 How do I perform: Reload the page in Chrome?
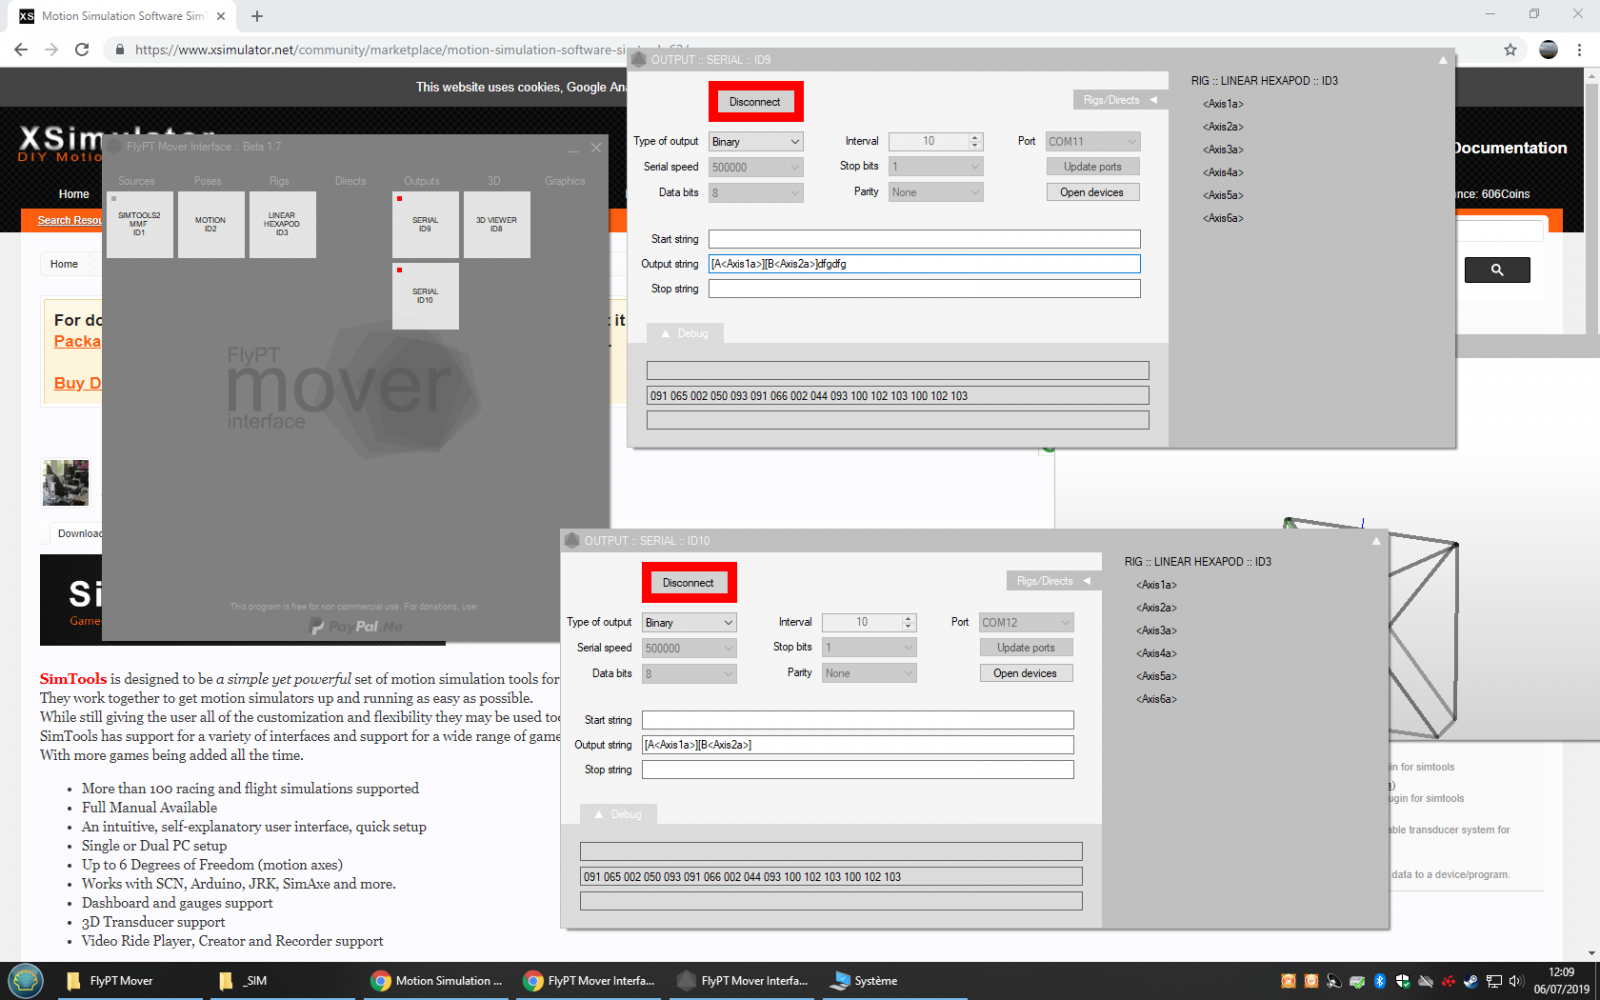[x=82, y=49]
